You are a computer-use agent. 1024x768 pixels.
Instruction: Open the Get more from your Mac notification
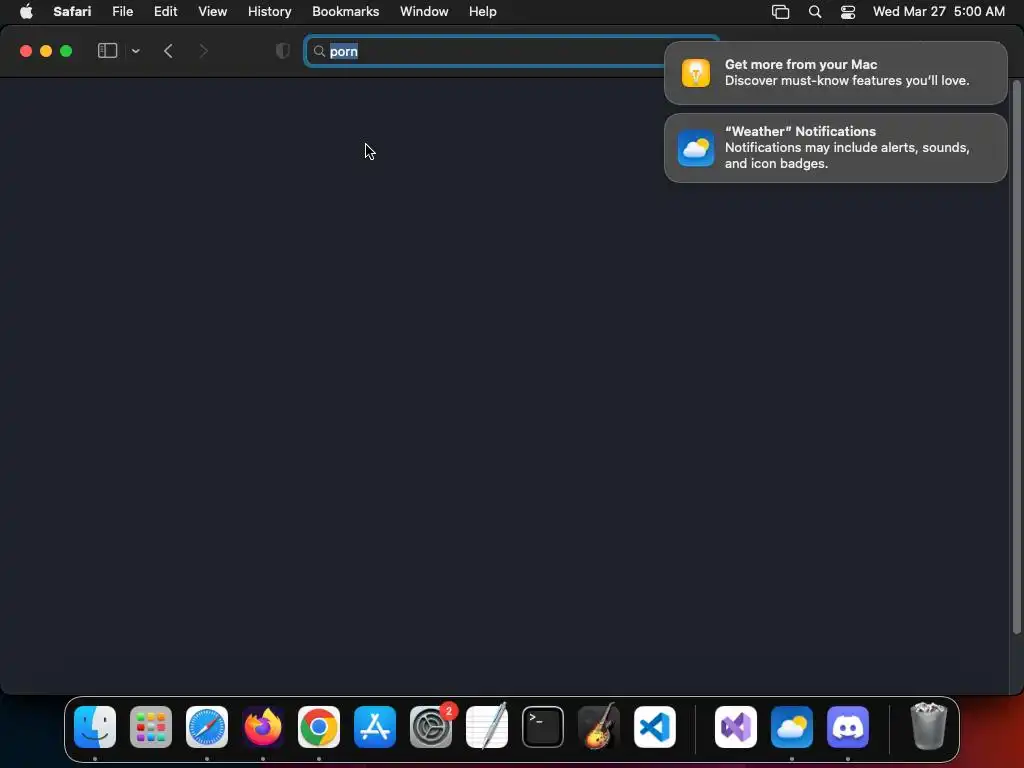(x=835, y=72)
